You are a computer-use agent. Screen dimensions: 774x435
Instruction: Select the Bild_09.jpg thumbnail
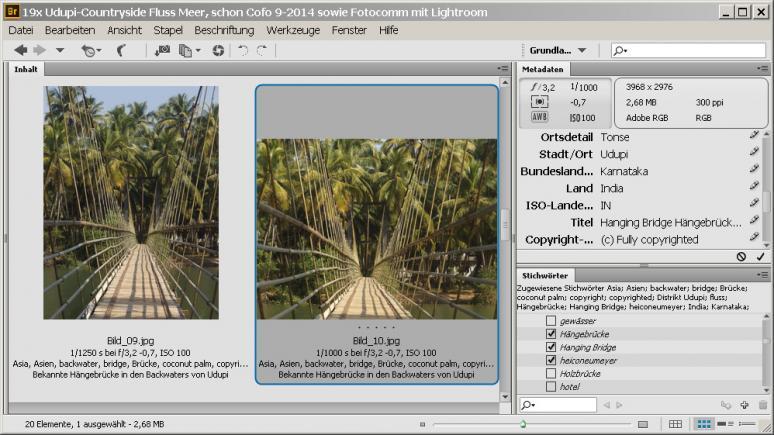[x=131, y=202]
